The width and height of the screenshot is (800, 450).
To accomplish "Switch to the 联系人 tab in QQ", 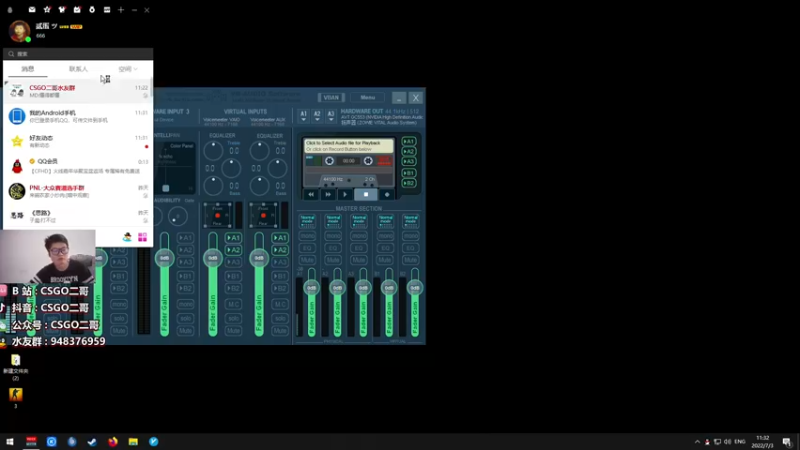I will (78, 69).
